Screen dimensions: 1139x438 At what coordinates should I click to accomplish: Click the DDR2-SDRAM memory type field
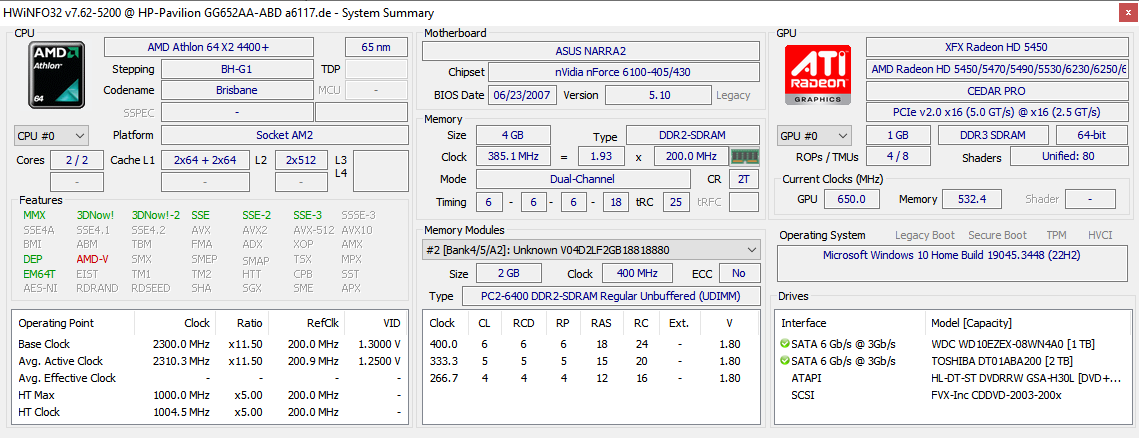(693, 136)
